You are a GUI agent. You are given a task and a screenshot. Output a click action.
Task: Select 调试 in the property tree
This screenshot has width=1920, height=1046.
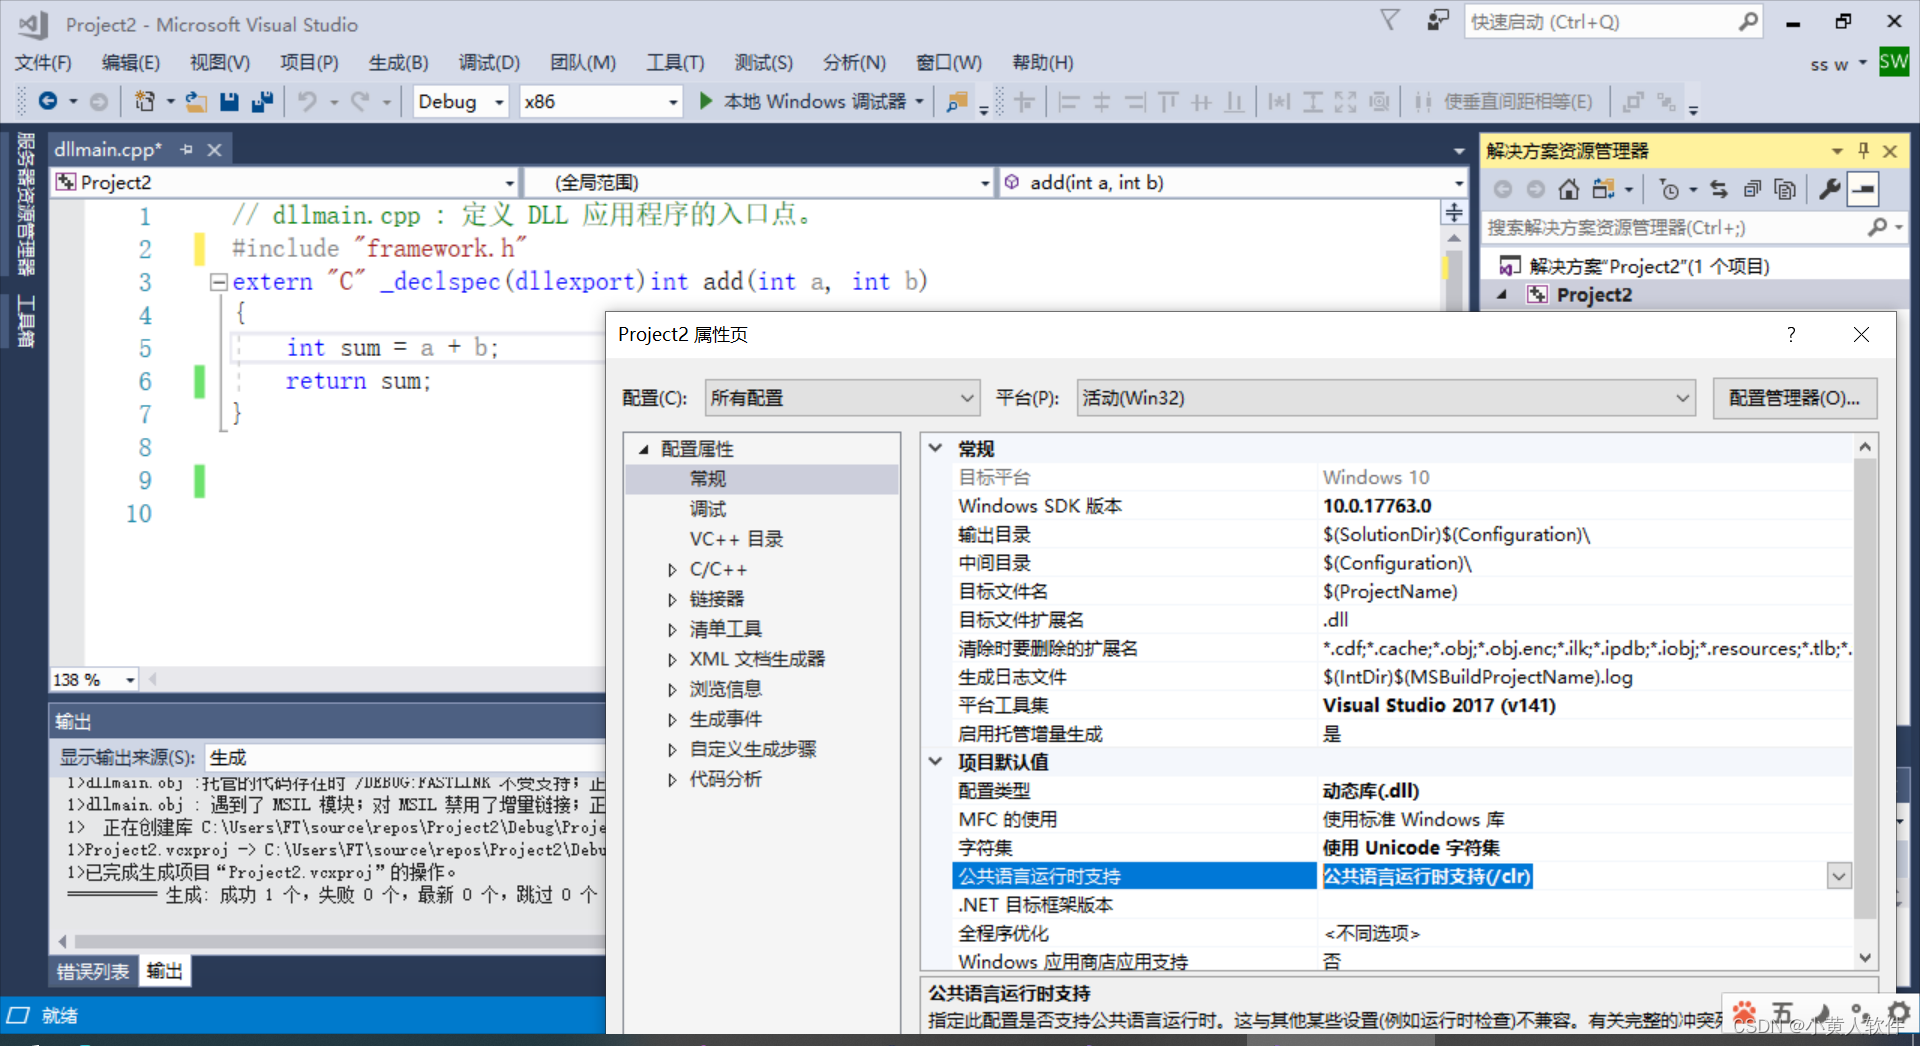(708, 509)
